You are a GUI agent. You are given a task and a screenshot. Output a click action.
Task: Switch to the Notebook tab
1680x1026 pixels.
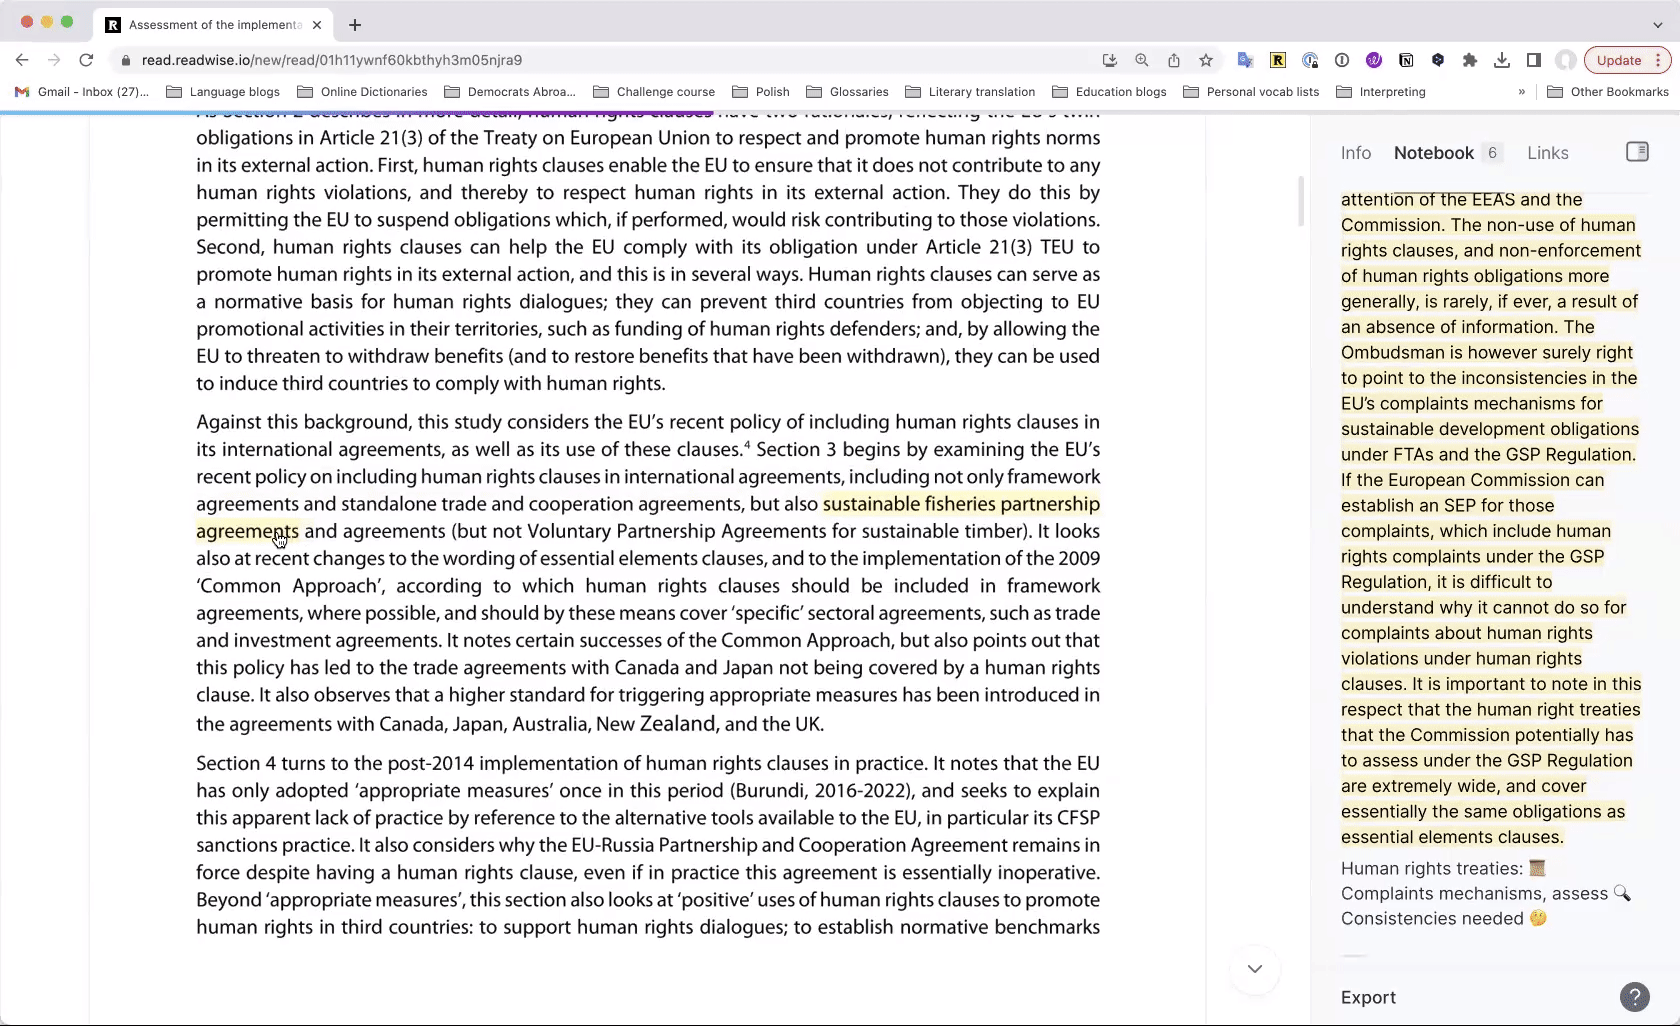point(1433,153)
